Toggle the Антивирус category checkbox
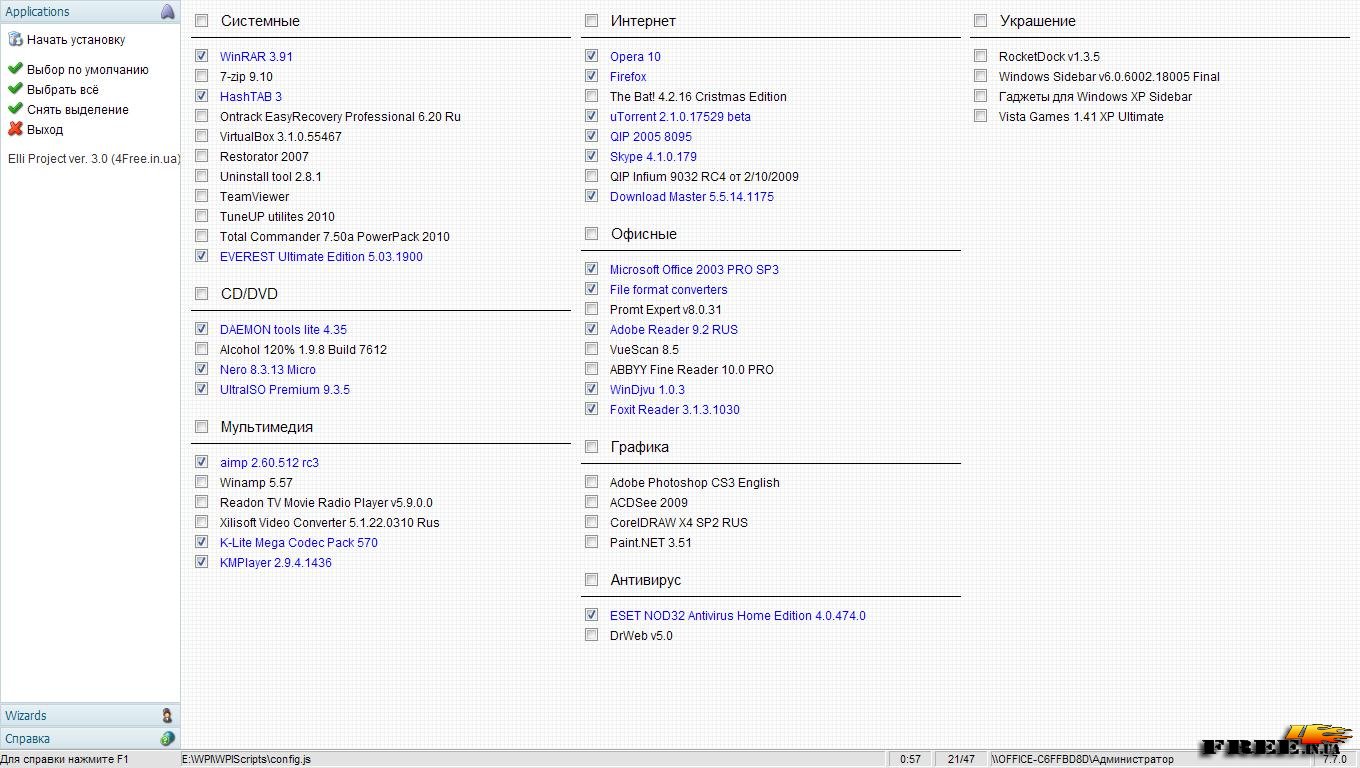Screen dimensions: 1360x768 tap(592, 579)
